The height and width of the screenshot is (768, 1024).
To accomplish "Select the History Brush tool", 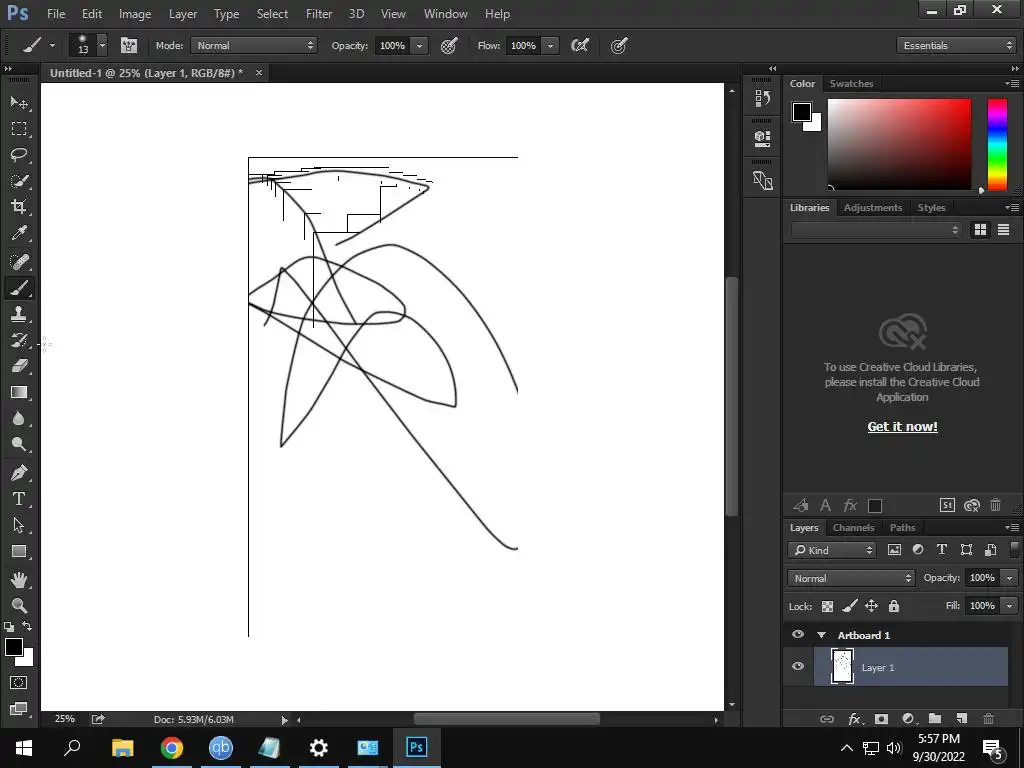I will pyautogui.click(x=19, y=340).
